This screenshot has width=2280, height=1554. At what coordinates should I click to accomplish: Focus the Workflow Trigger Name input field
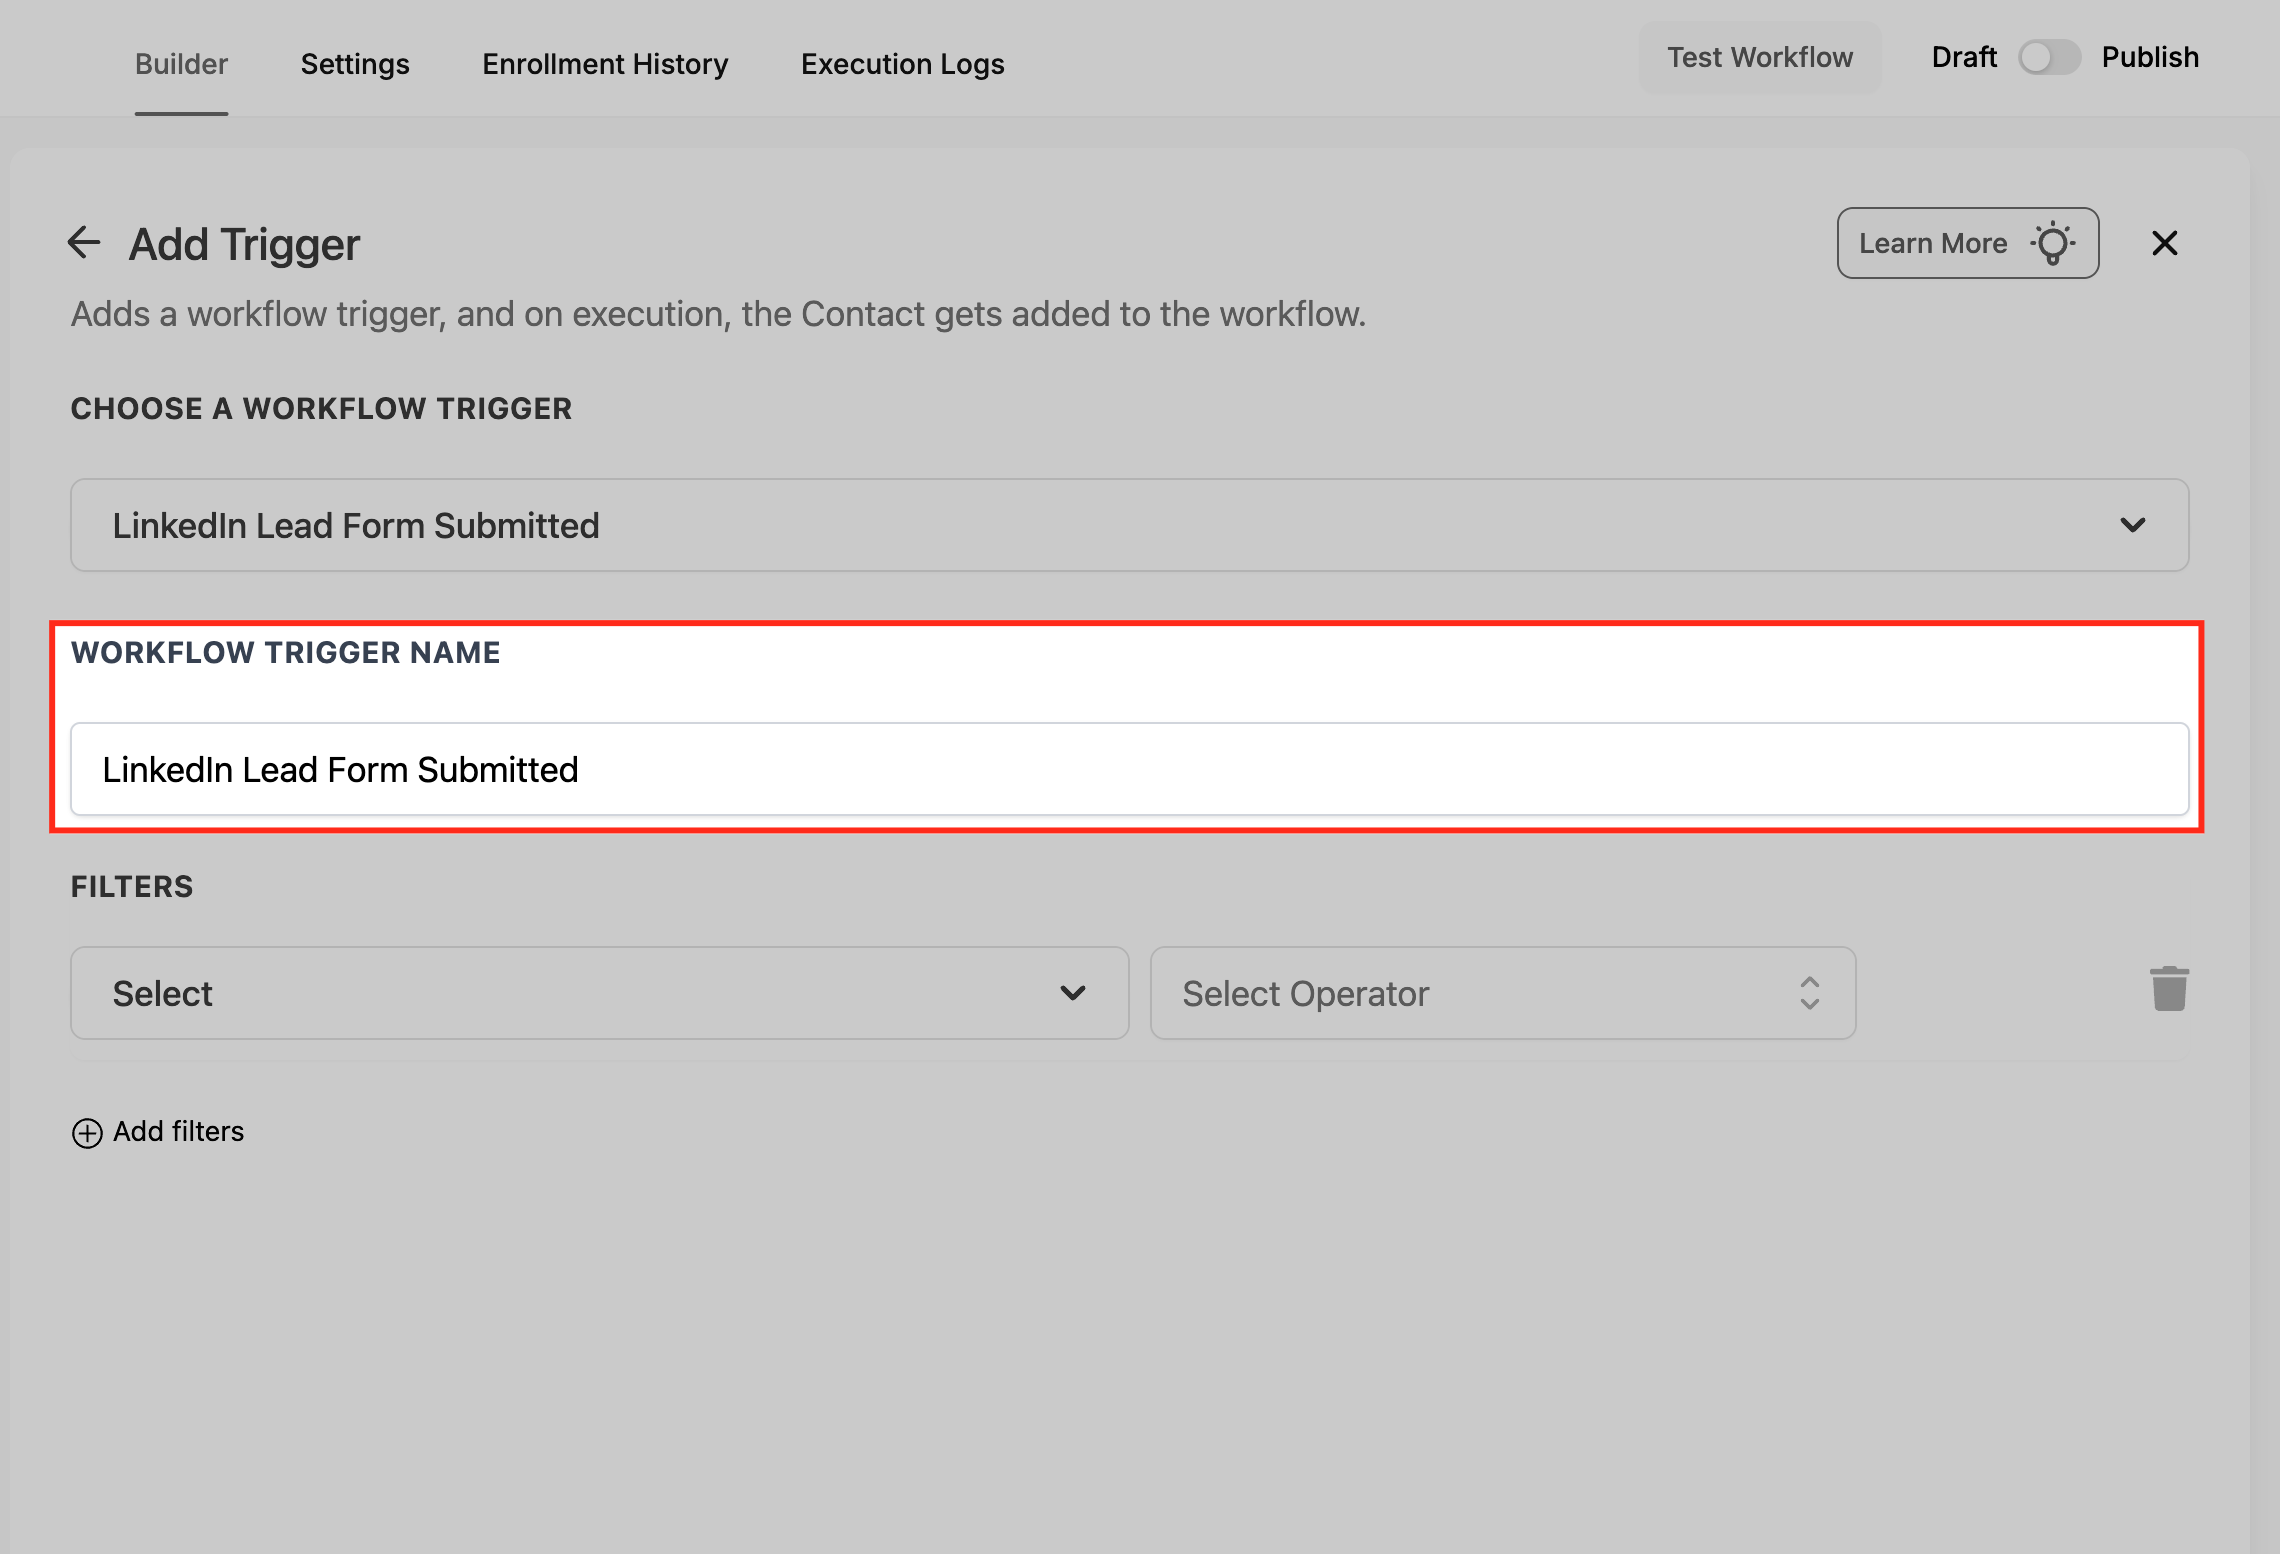coord(1129,769)
